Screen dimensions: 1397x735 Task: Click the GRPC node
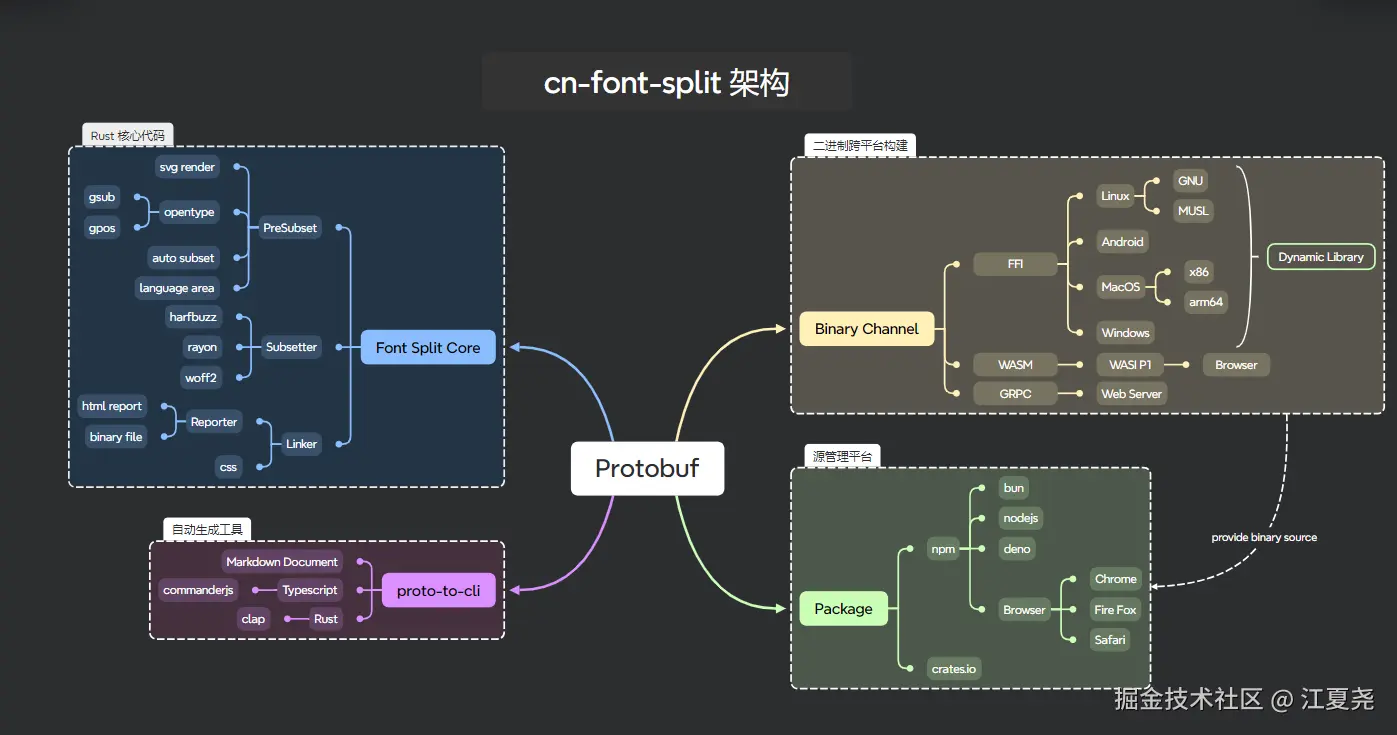point(1015,394)
